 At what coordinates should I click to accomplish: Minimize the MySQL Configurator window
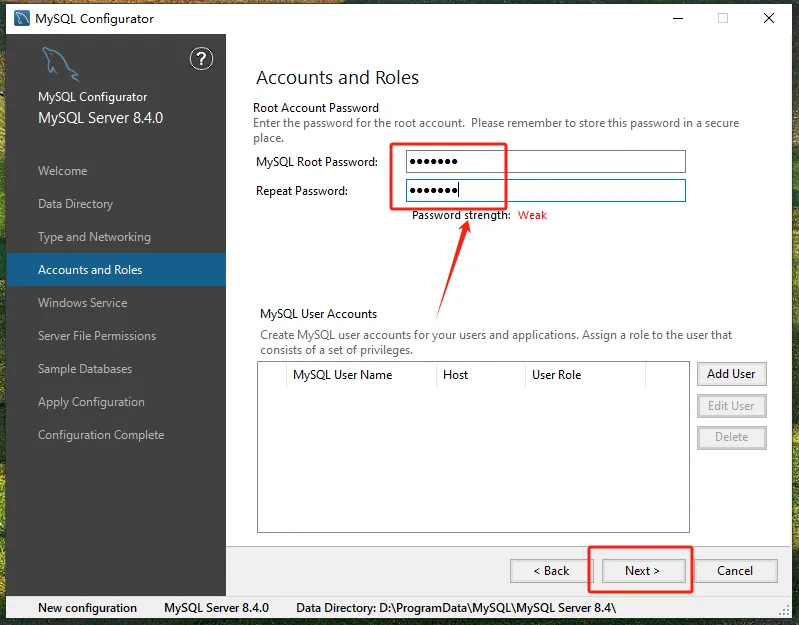(x=678, y=18)
